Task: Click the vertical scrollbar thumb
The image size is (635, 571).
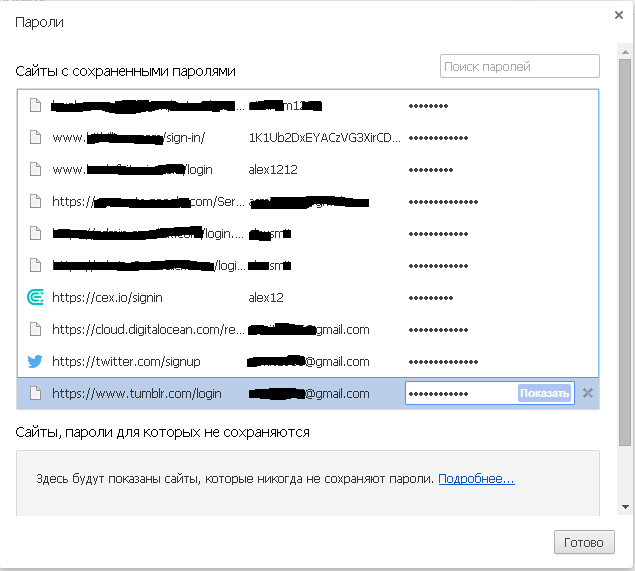Action: (x=625, y=253)
